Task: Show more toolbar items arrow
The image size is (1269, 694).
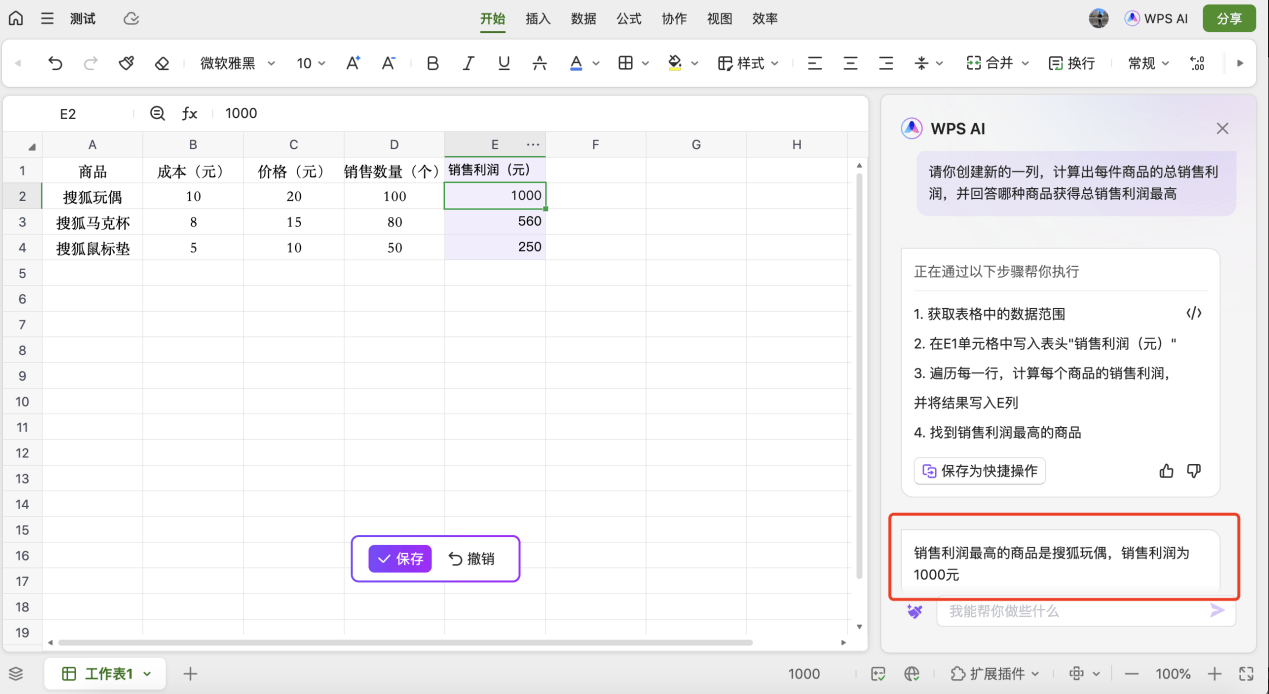Action: point(1240,63)
